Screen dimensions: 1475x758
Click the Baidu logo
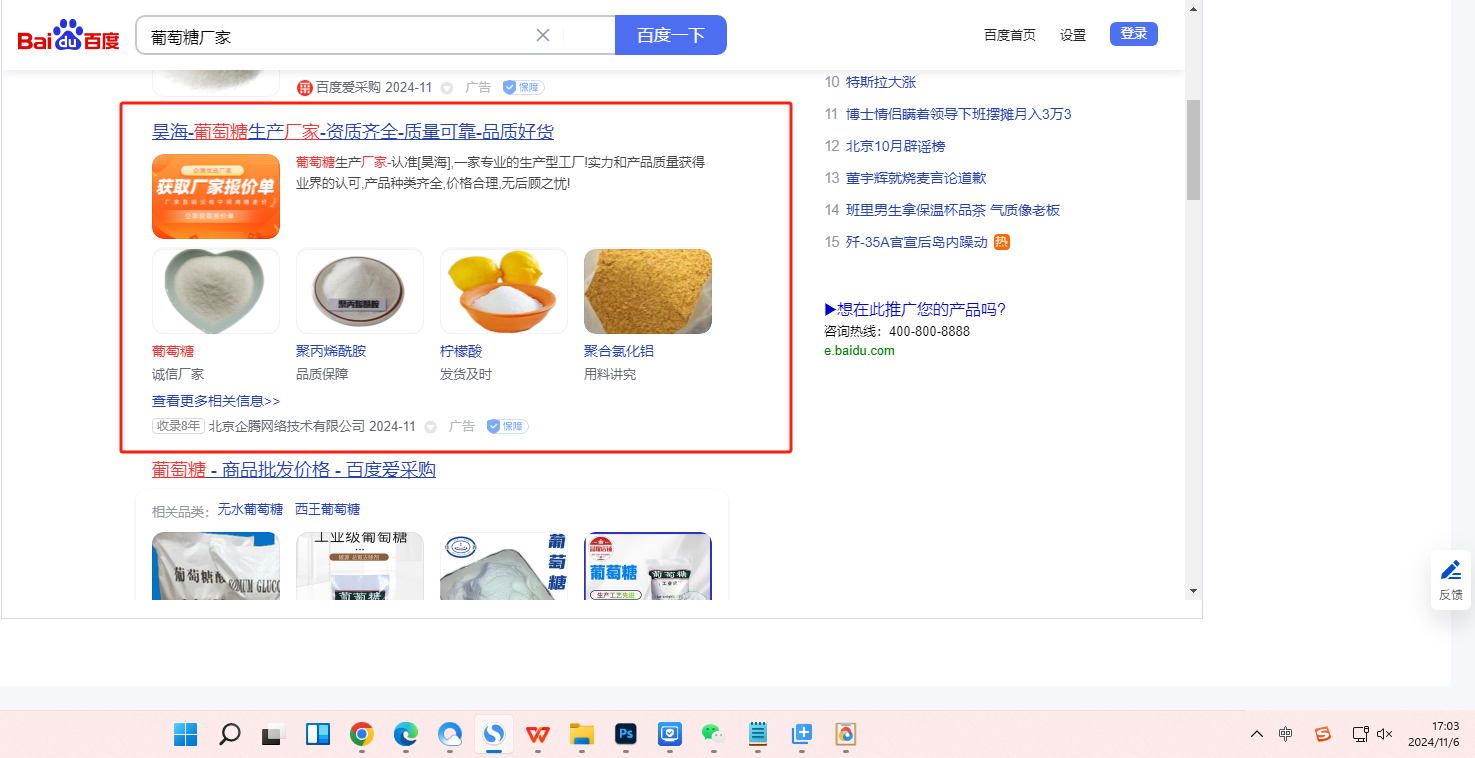68,36
